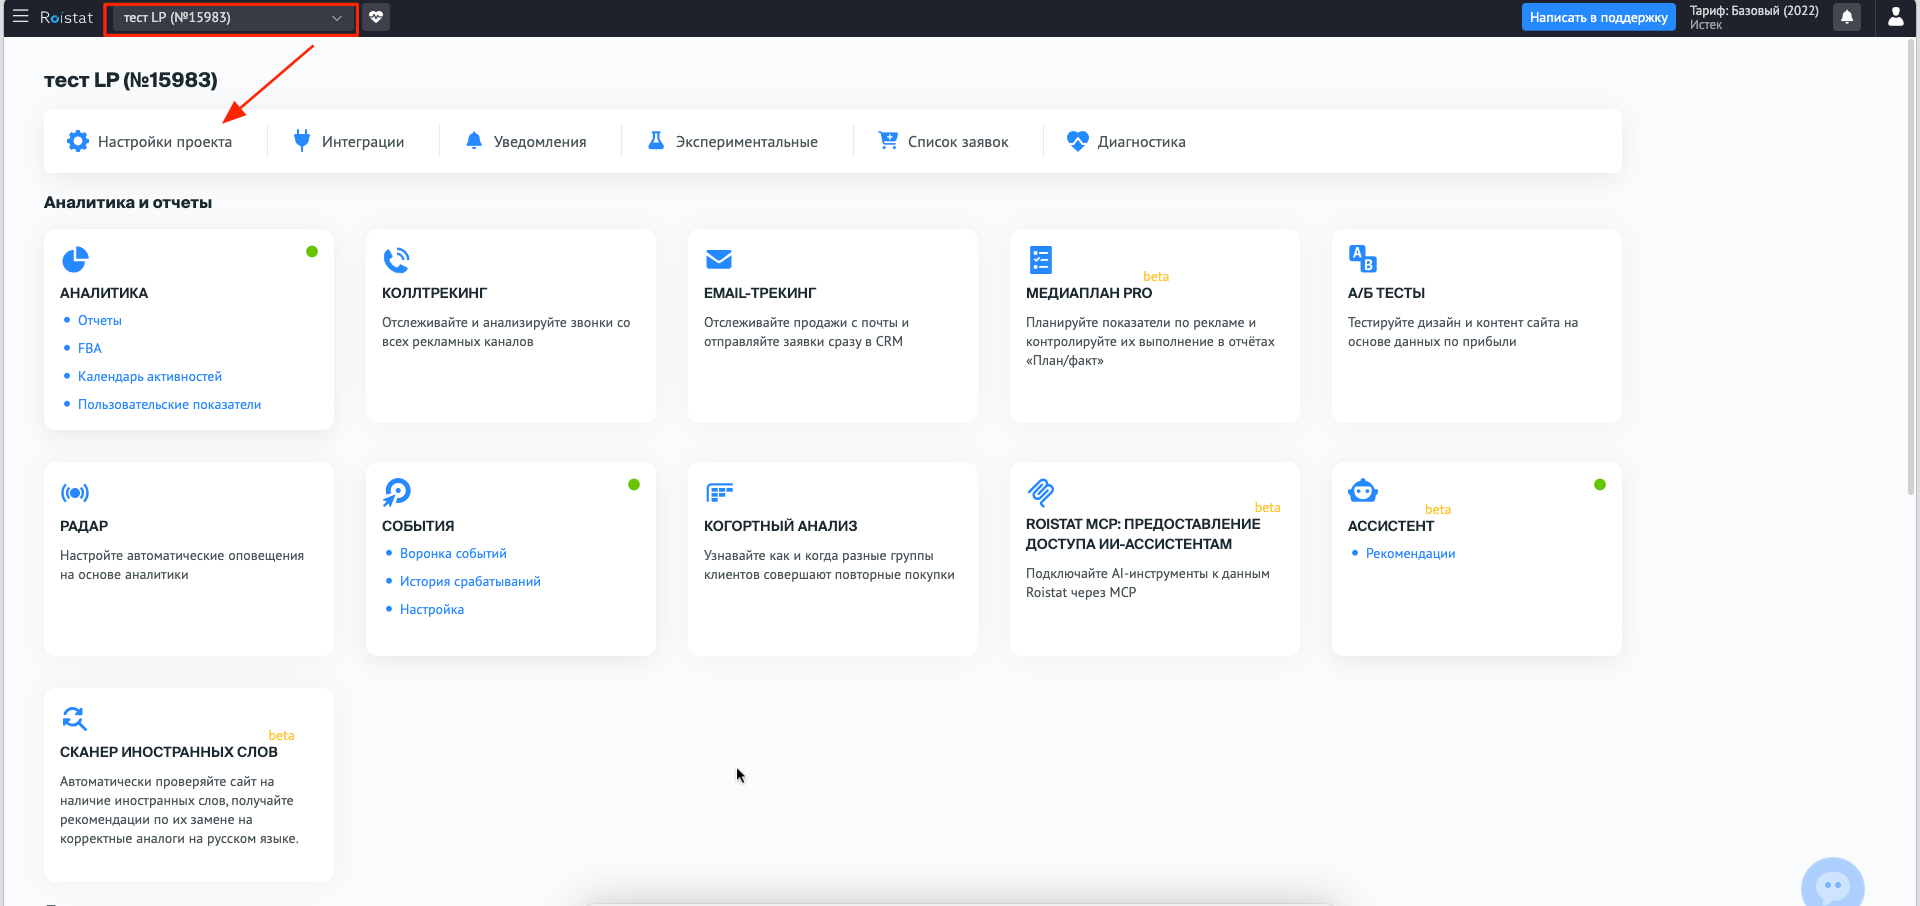Viewport: 1920px width, 906px height.
Task: Click the heart diagnostics icon in top bar
Action: [x=376, y=17]
